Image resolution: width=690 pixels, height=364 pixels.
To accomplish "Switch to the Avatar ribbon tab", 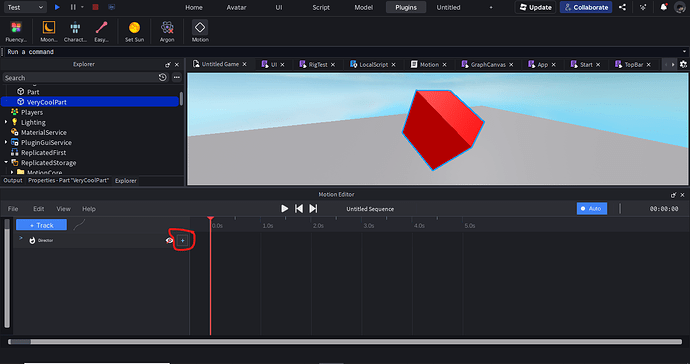I will point(236,7).
